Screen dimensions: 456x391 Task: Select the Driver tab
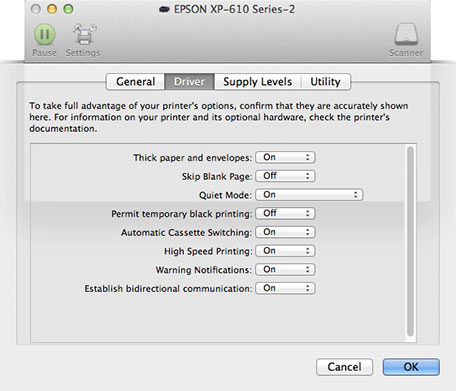click(189, 82)
